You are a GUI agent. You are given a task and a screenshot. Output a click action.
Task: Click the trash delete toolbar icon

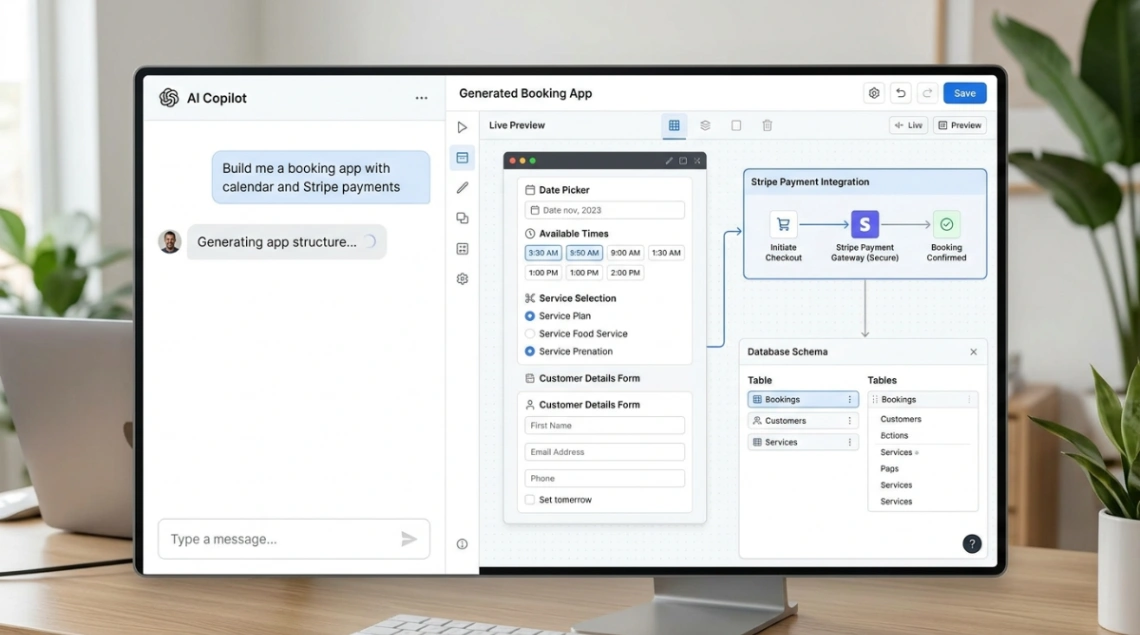[767, 125]
